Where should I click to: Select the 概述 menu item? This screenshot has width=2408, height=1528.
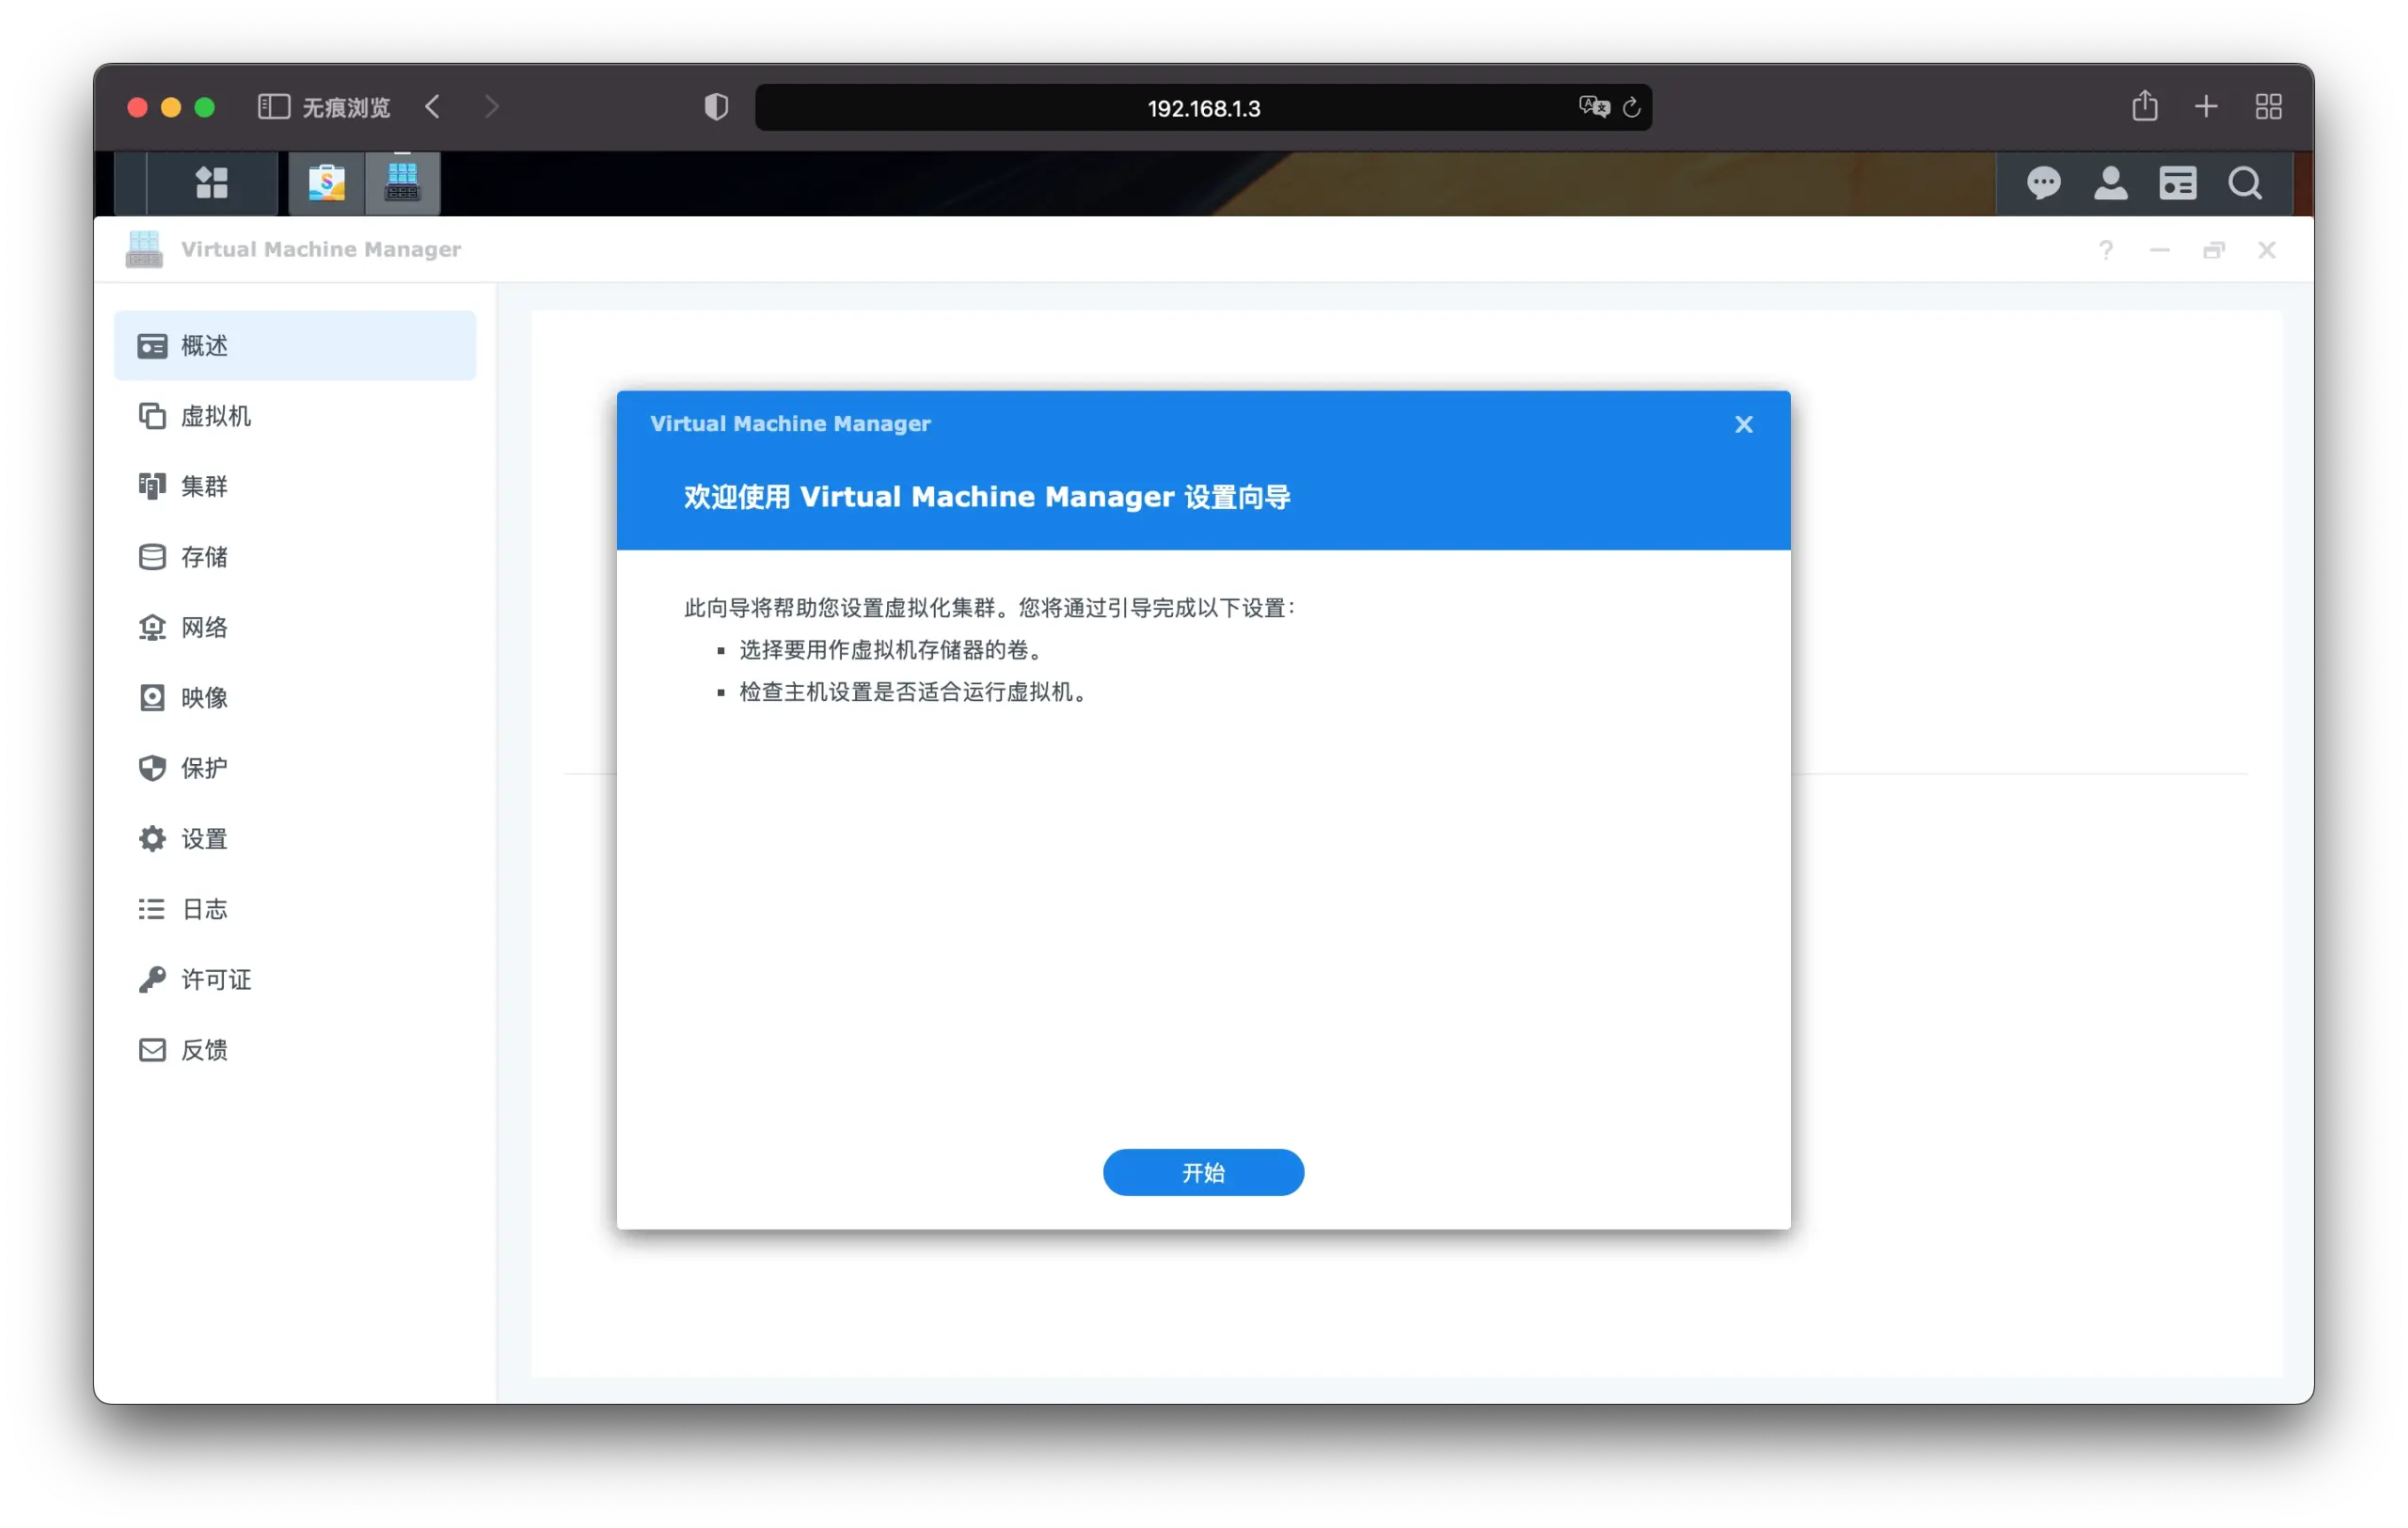pos(295,346)
